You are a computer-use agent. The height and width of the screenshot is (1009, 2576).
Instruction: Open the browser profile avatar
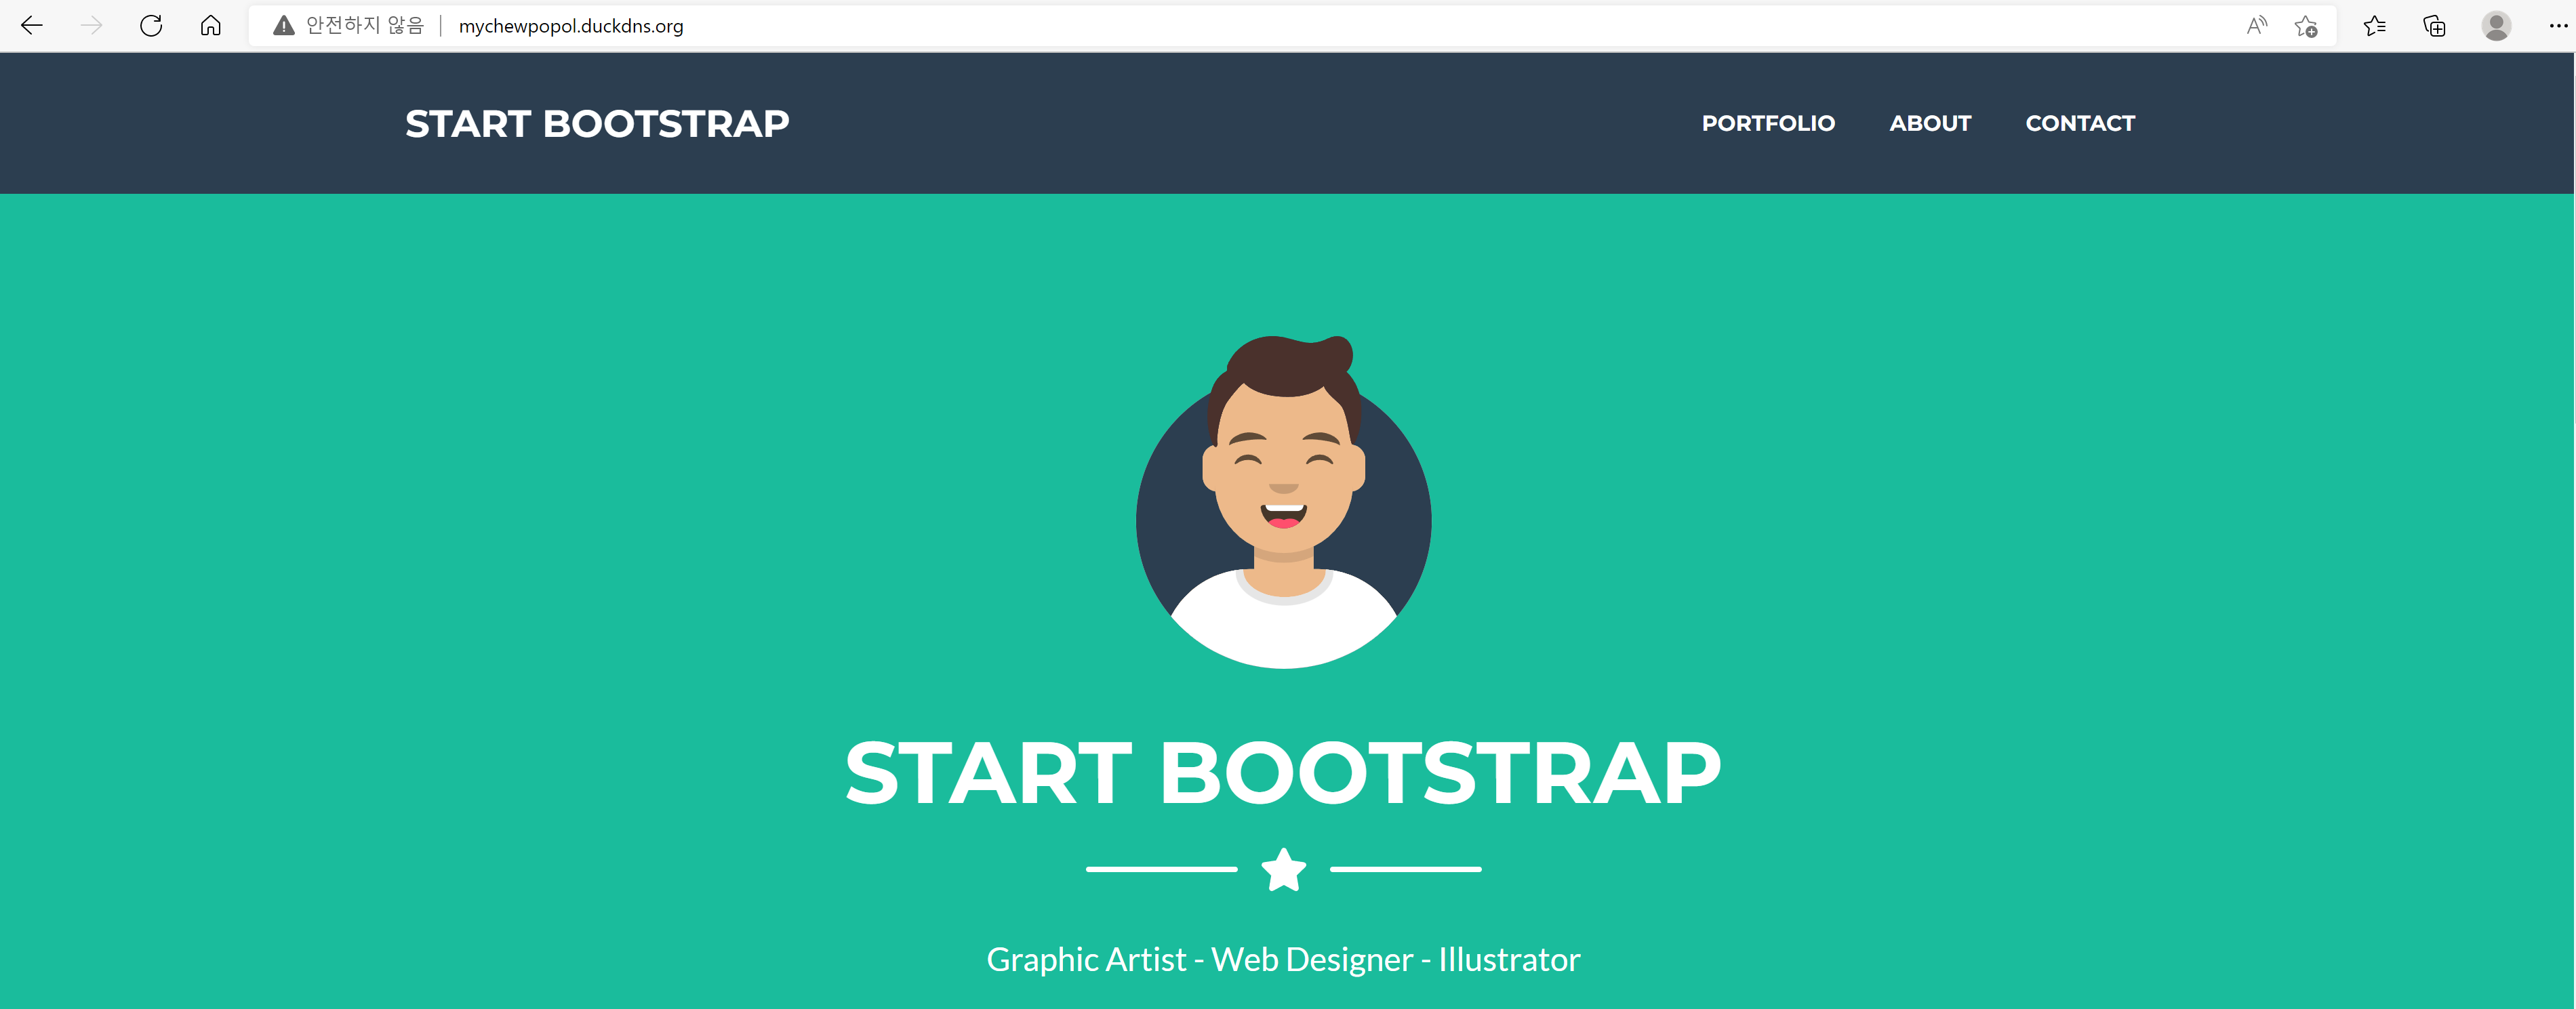(x=2496, y=26)
